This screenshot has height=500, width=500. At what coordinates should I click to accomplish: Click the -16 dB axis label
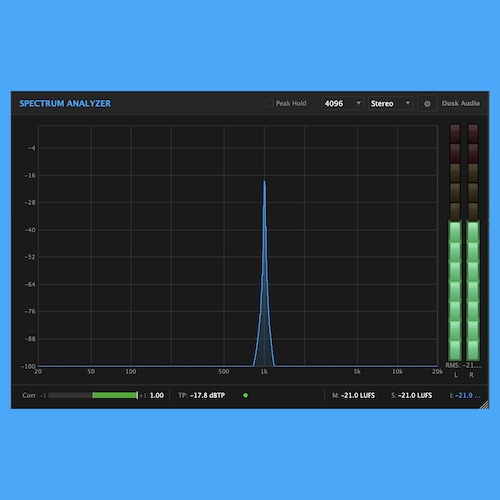pos(30,175)
